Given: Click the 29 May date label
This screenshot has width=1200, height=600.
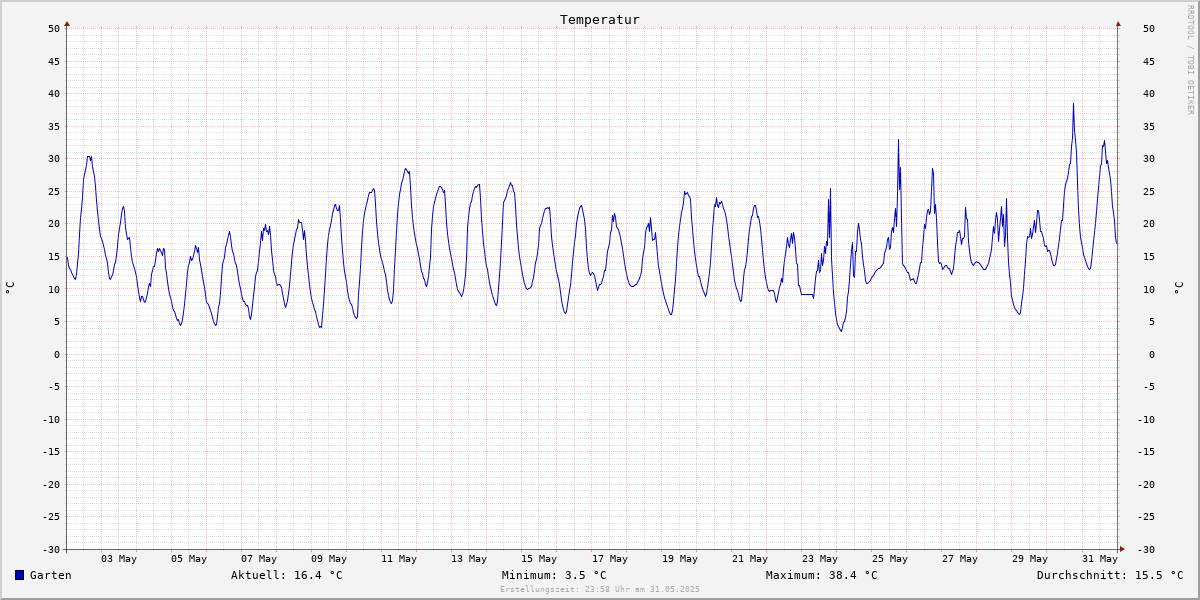Looking at the screenshot, I should pos(1030,558).
